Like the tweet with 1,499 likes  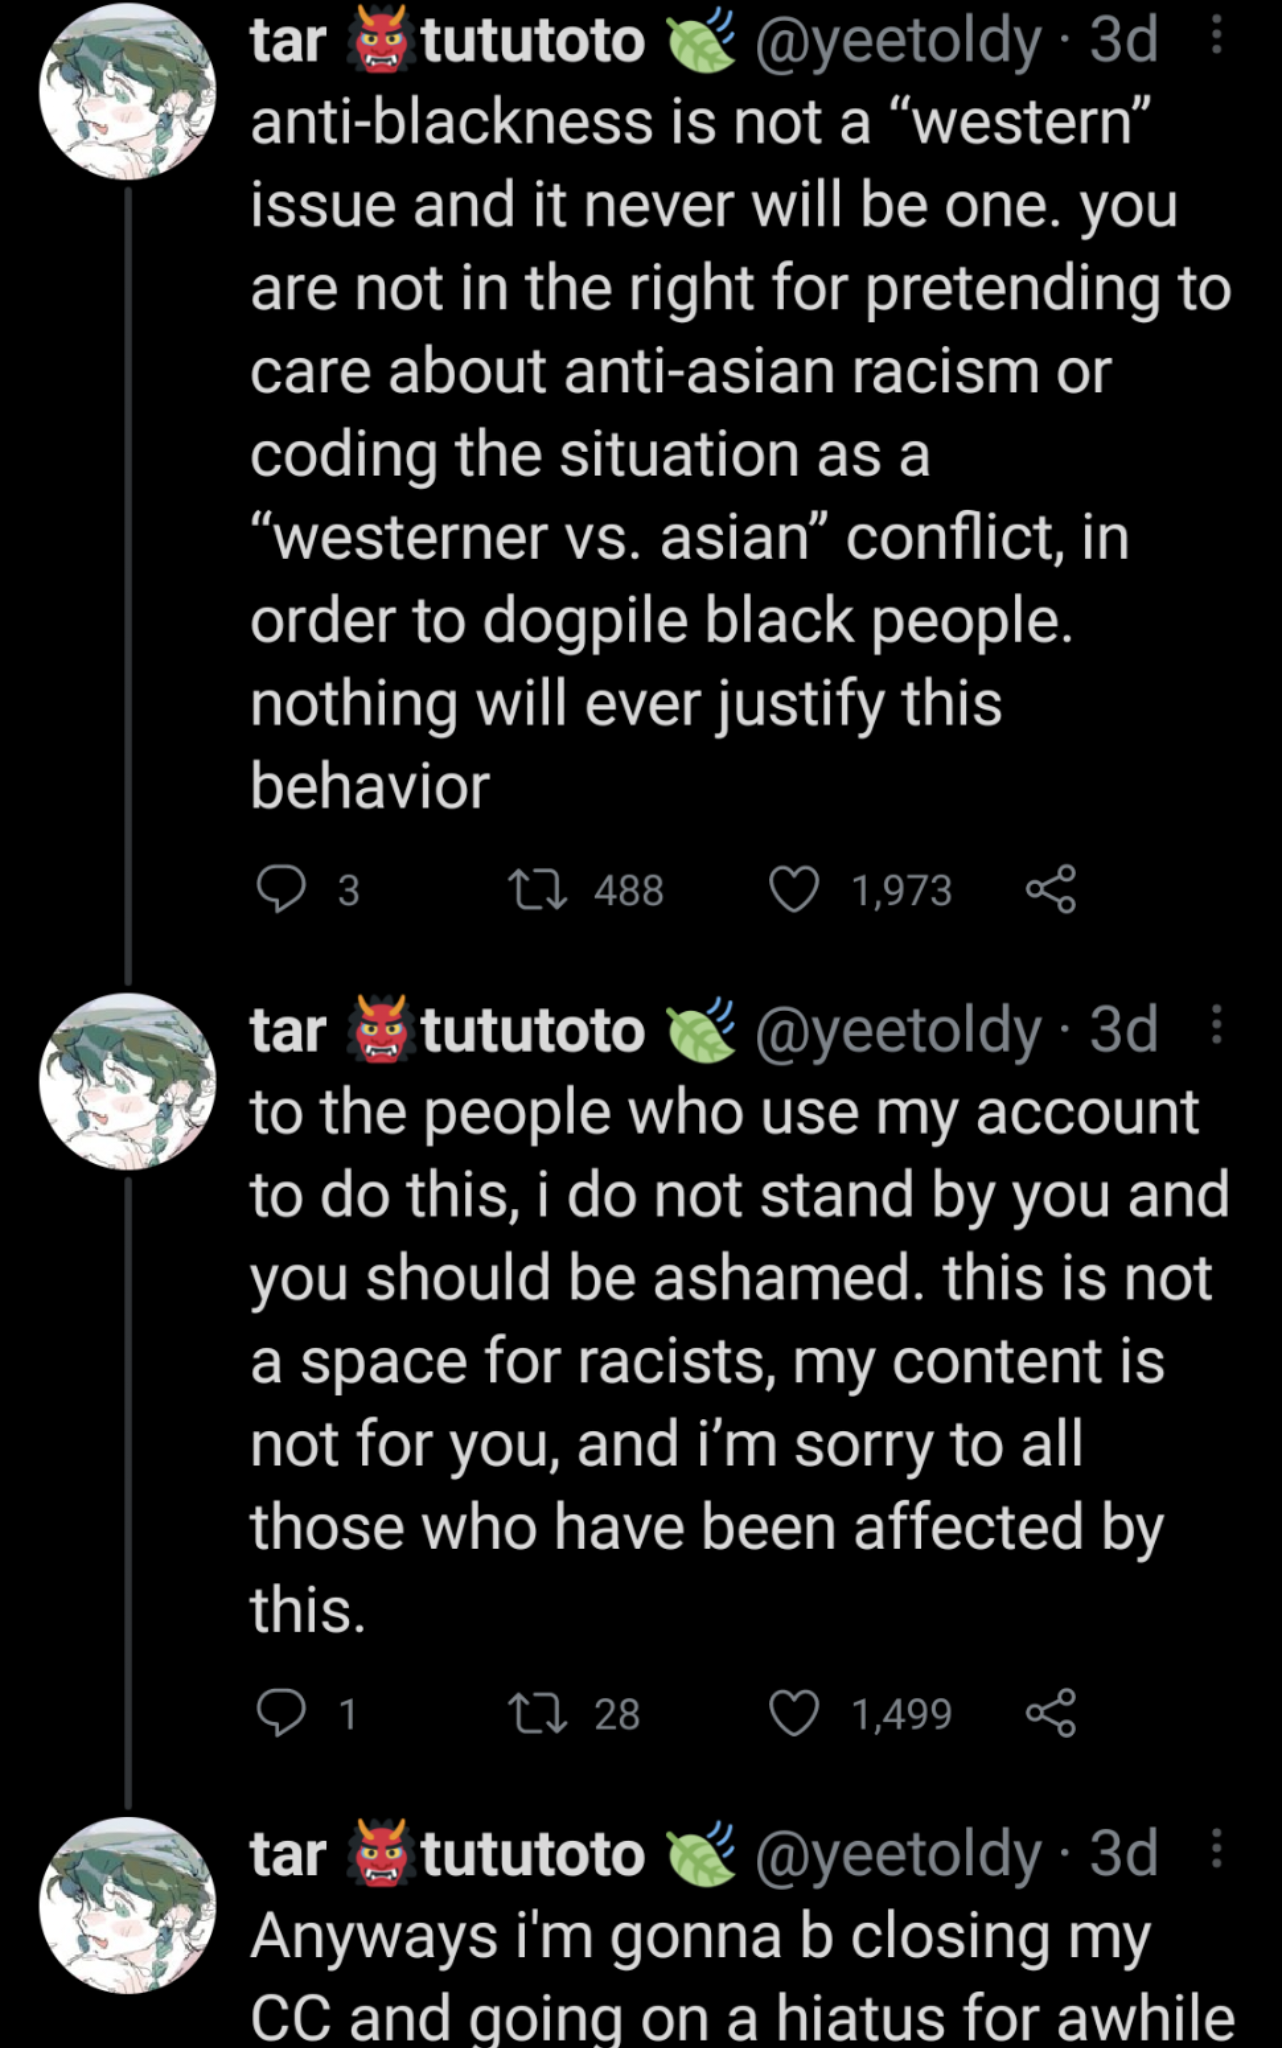pyautogui.click(x=794, y=1714)
